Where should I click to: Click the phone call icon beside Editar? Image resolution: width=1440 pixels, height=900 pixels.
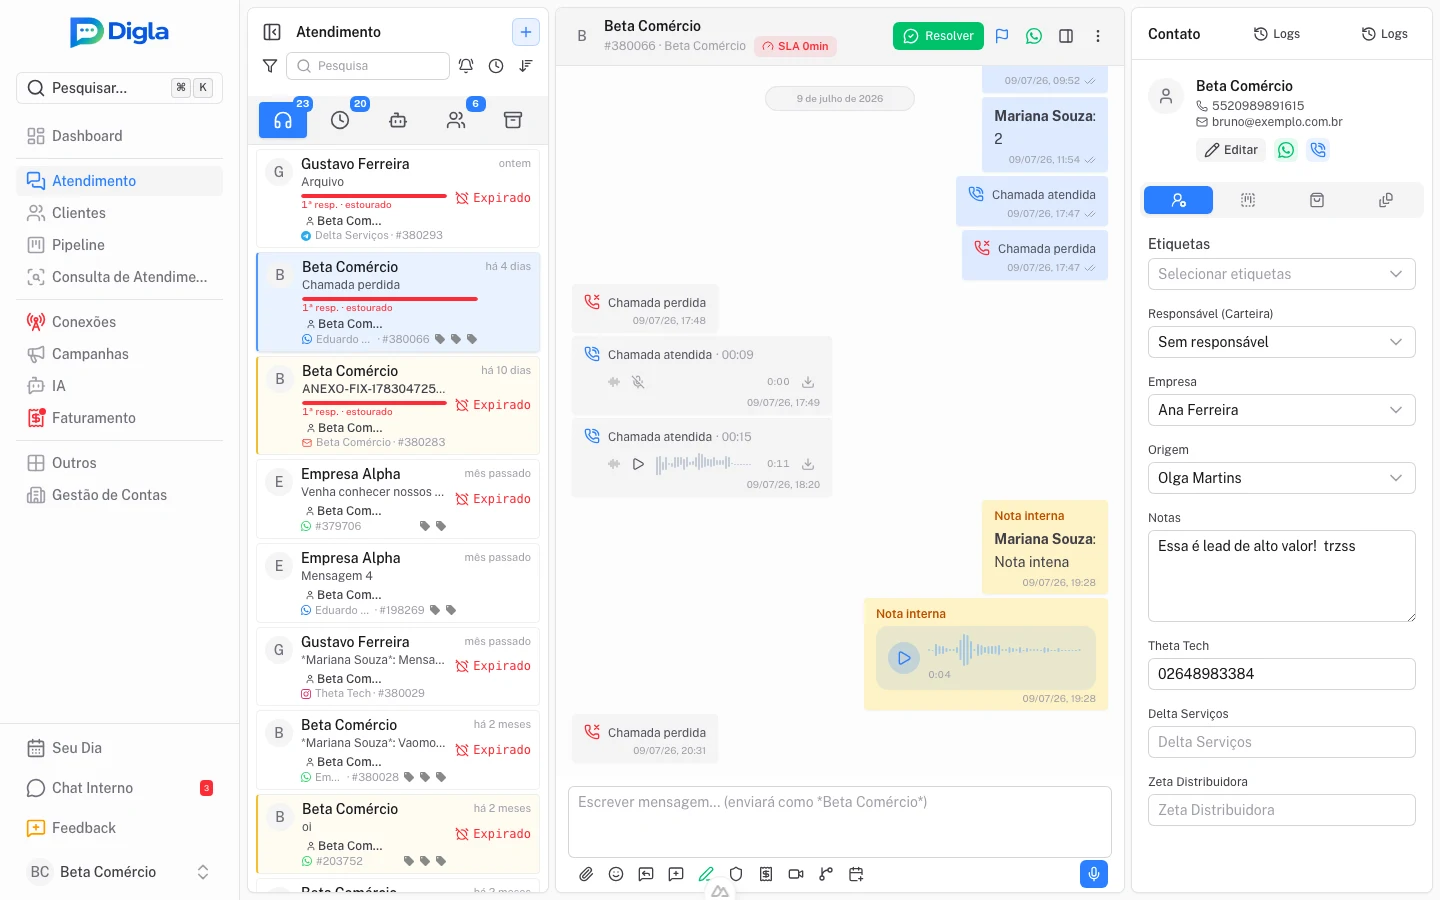coord(1318,150)
